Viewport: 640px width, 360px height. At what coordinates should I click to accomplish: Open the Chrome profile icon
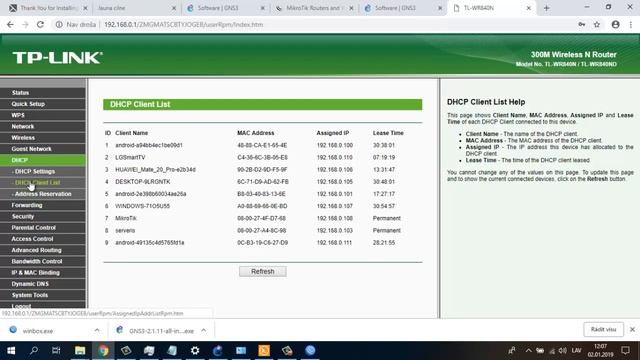[616, 24]
